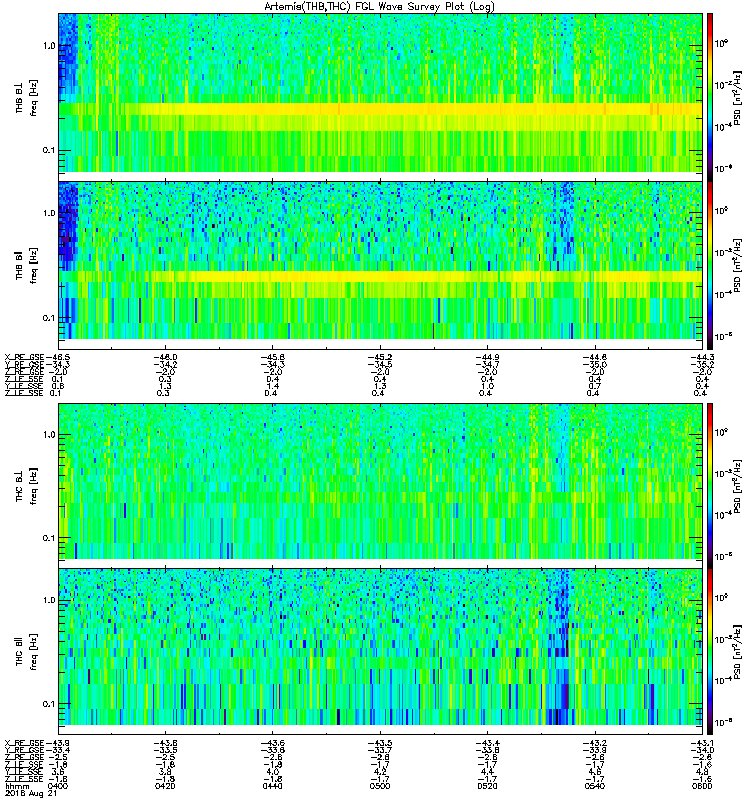Click the THC B-perpendicular freq [Hz] axis label
Screen dimensions: 750x800
(34, 486)
